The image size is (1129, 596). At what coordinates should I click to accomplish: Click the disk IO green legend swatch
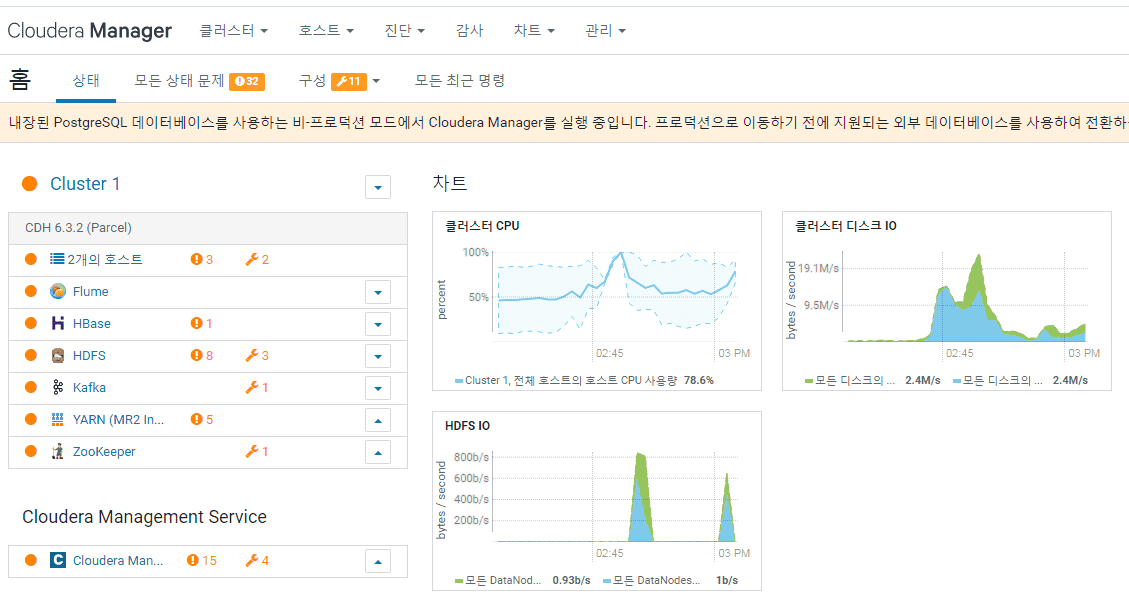coord(809,381)
